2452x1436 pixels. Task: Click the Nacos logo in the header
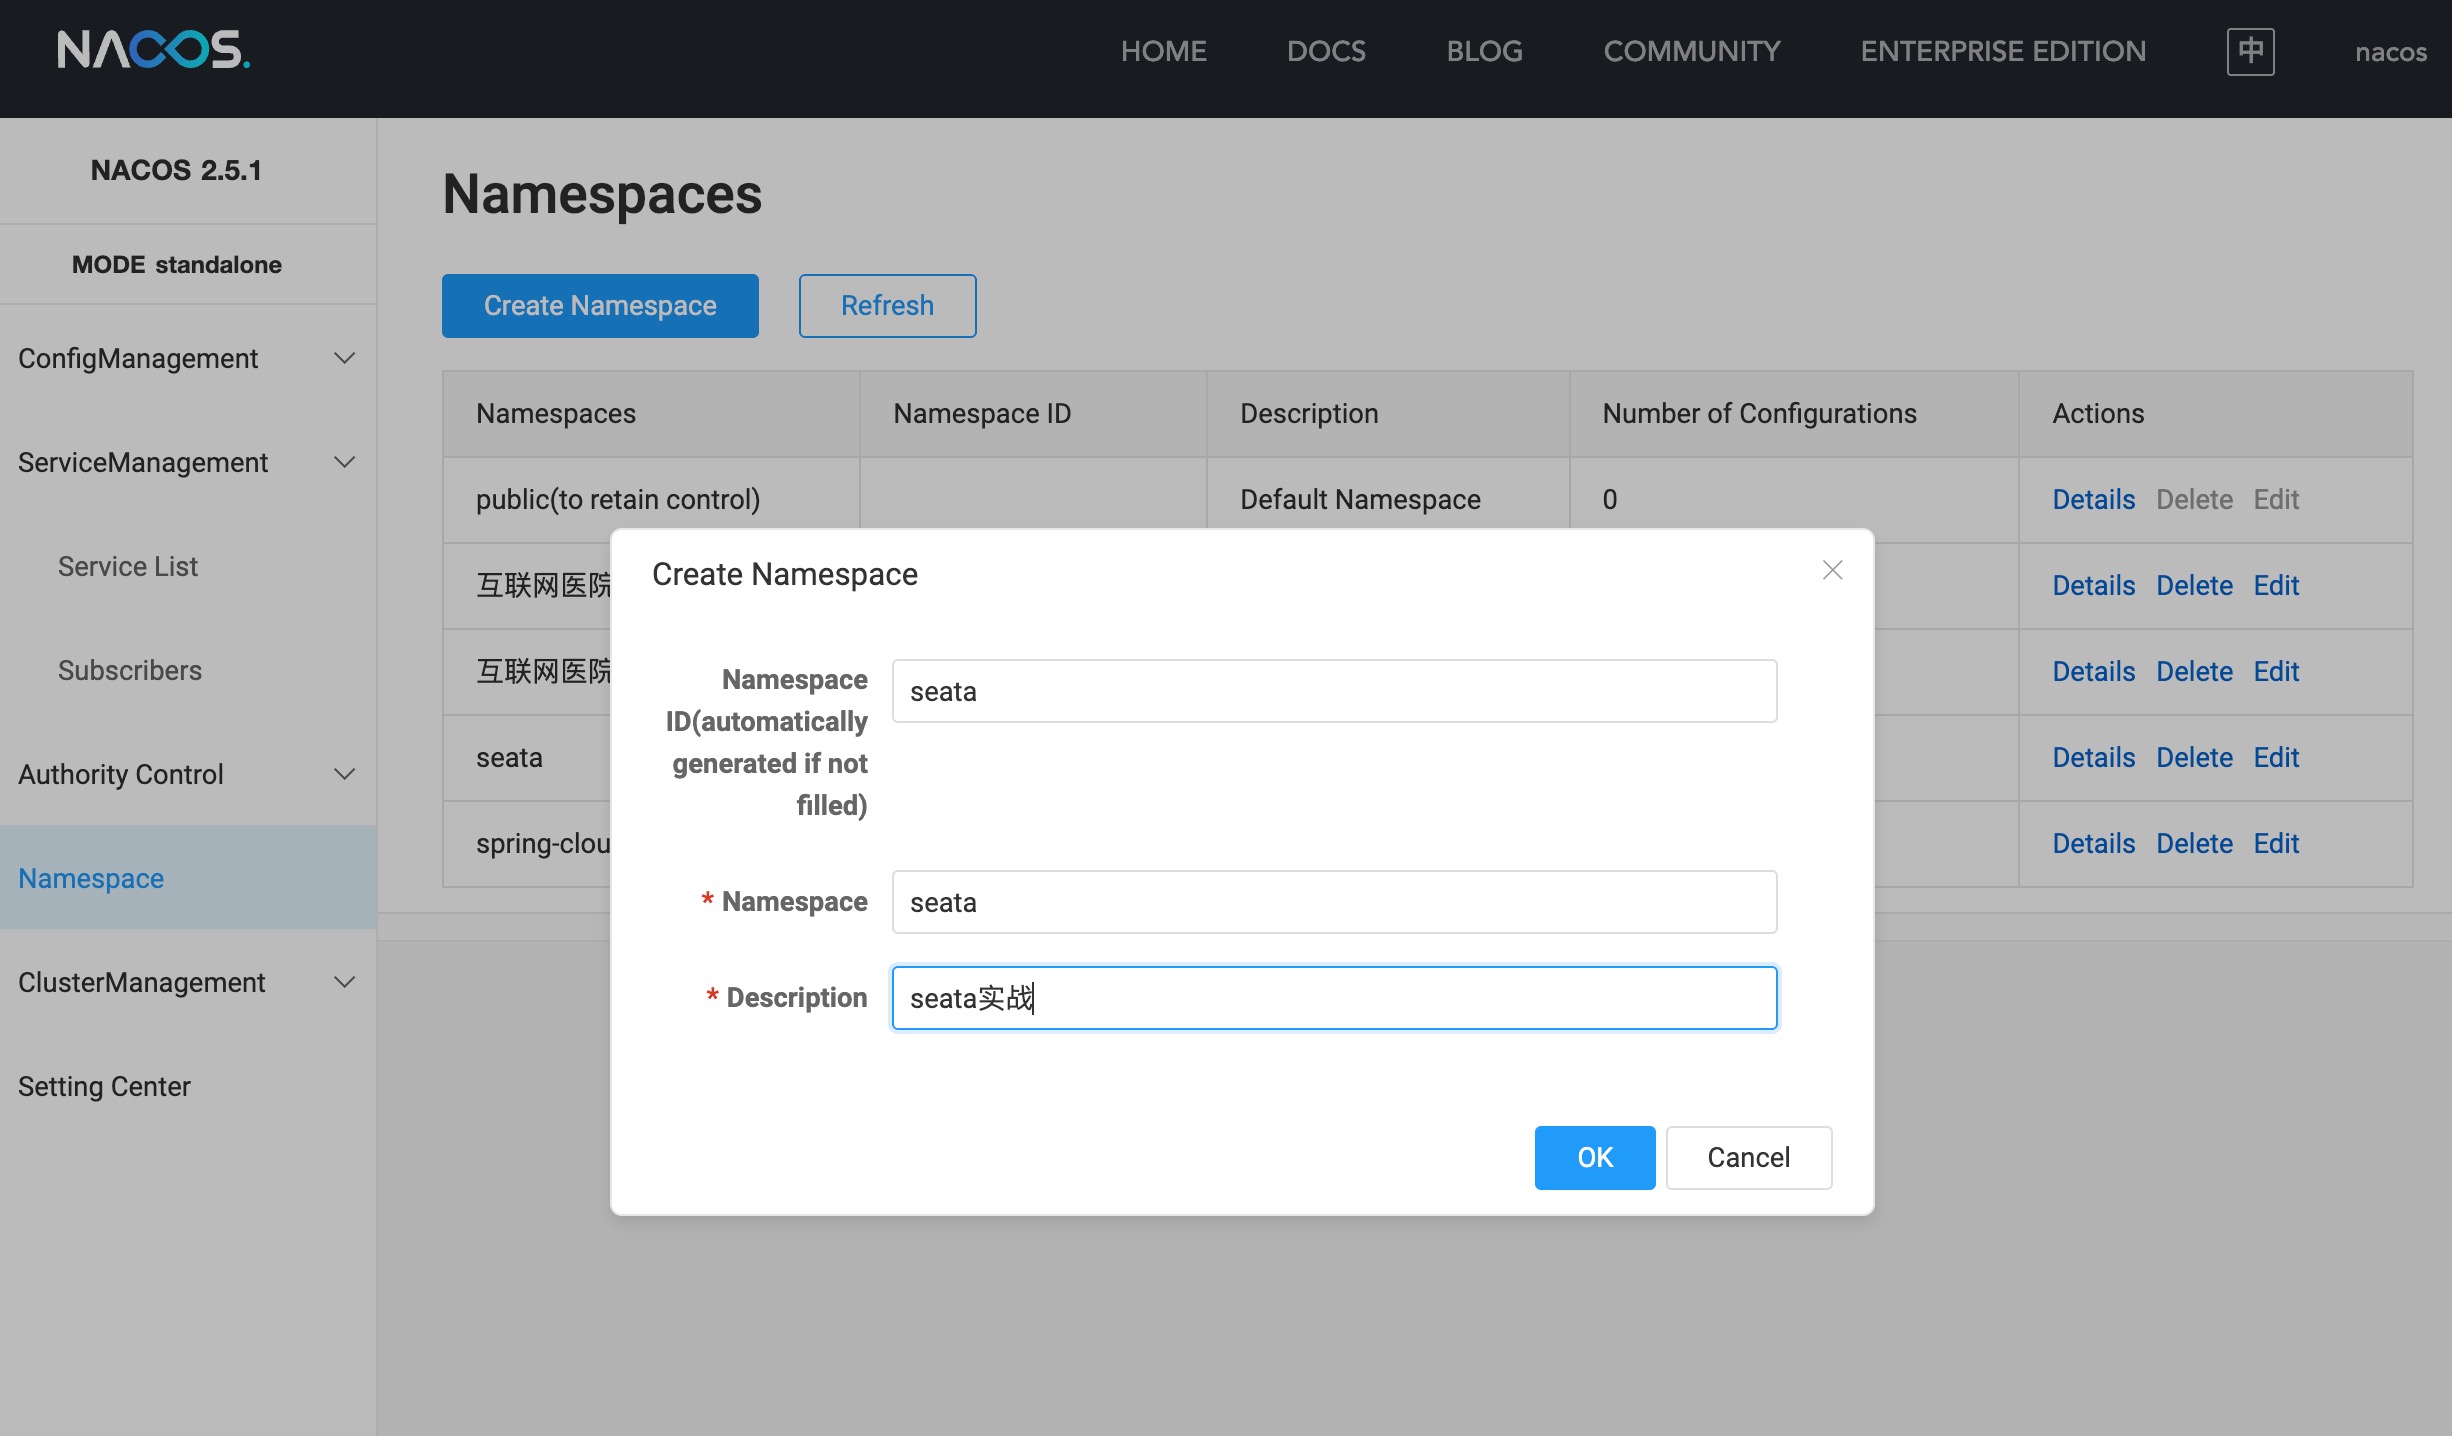pos(153,50)
